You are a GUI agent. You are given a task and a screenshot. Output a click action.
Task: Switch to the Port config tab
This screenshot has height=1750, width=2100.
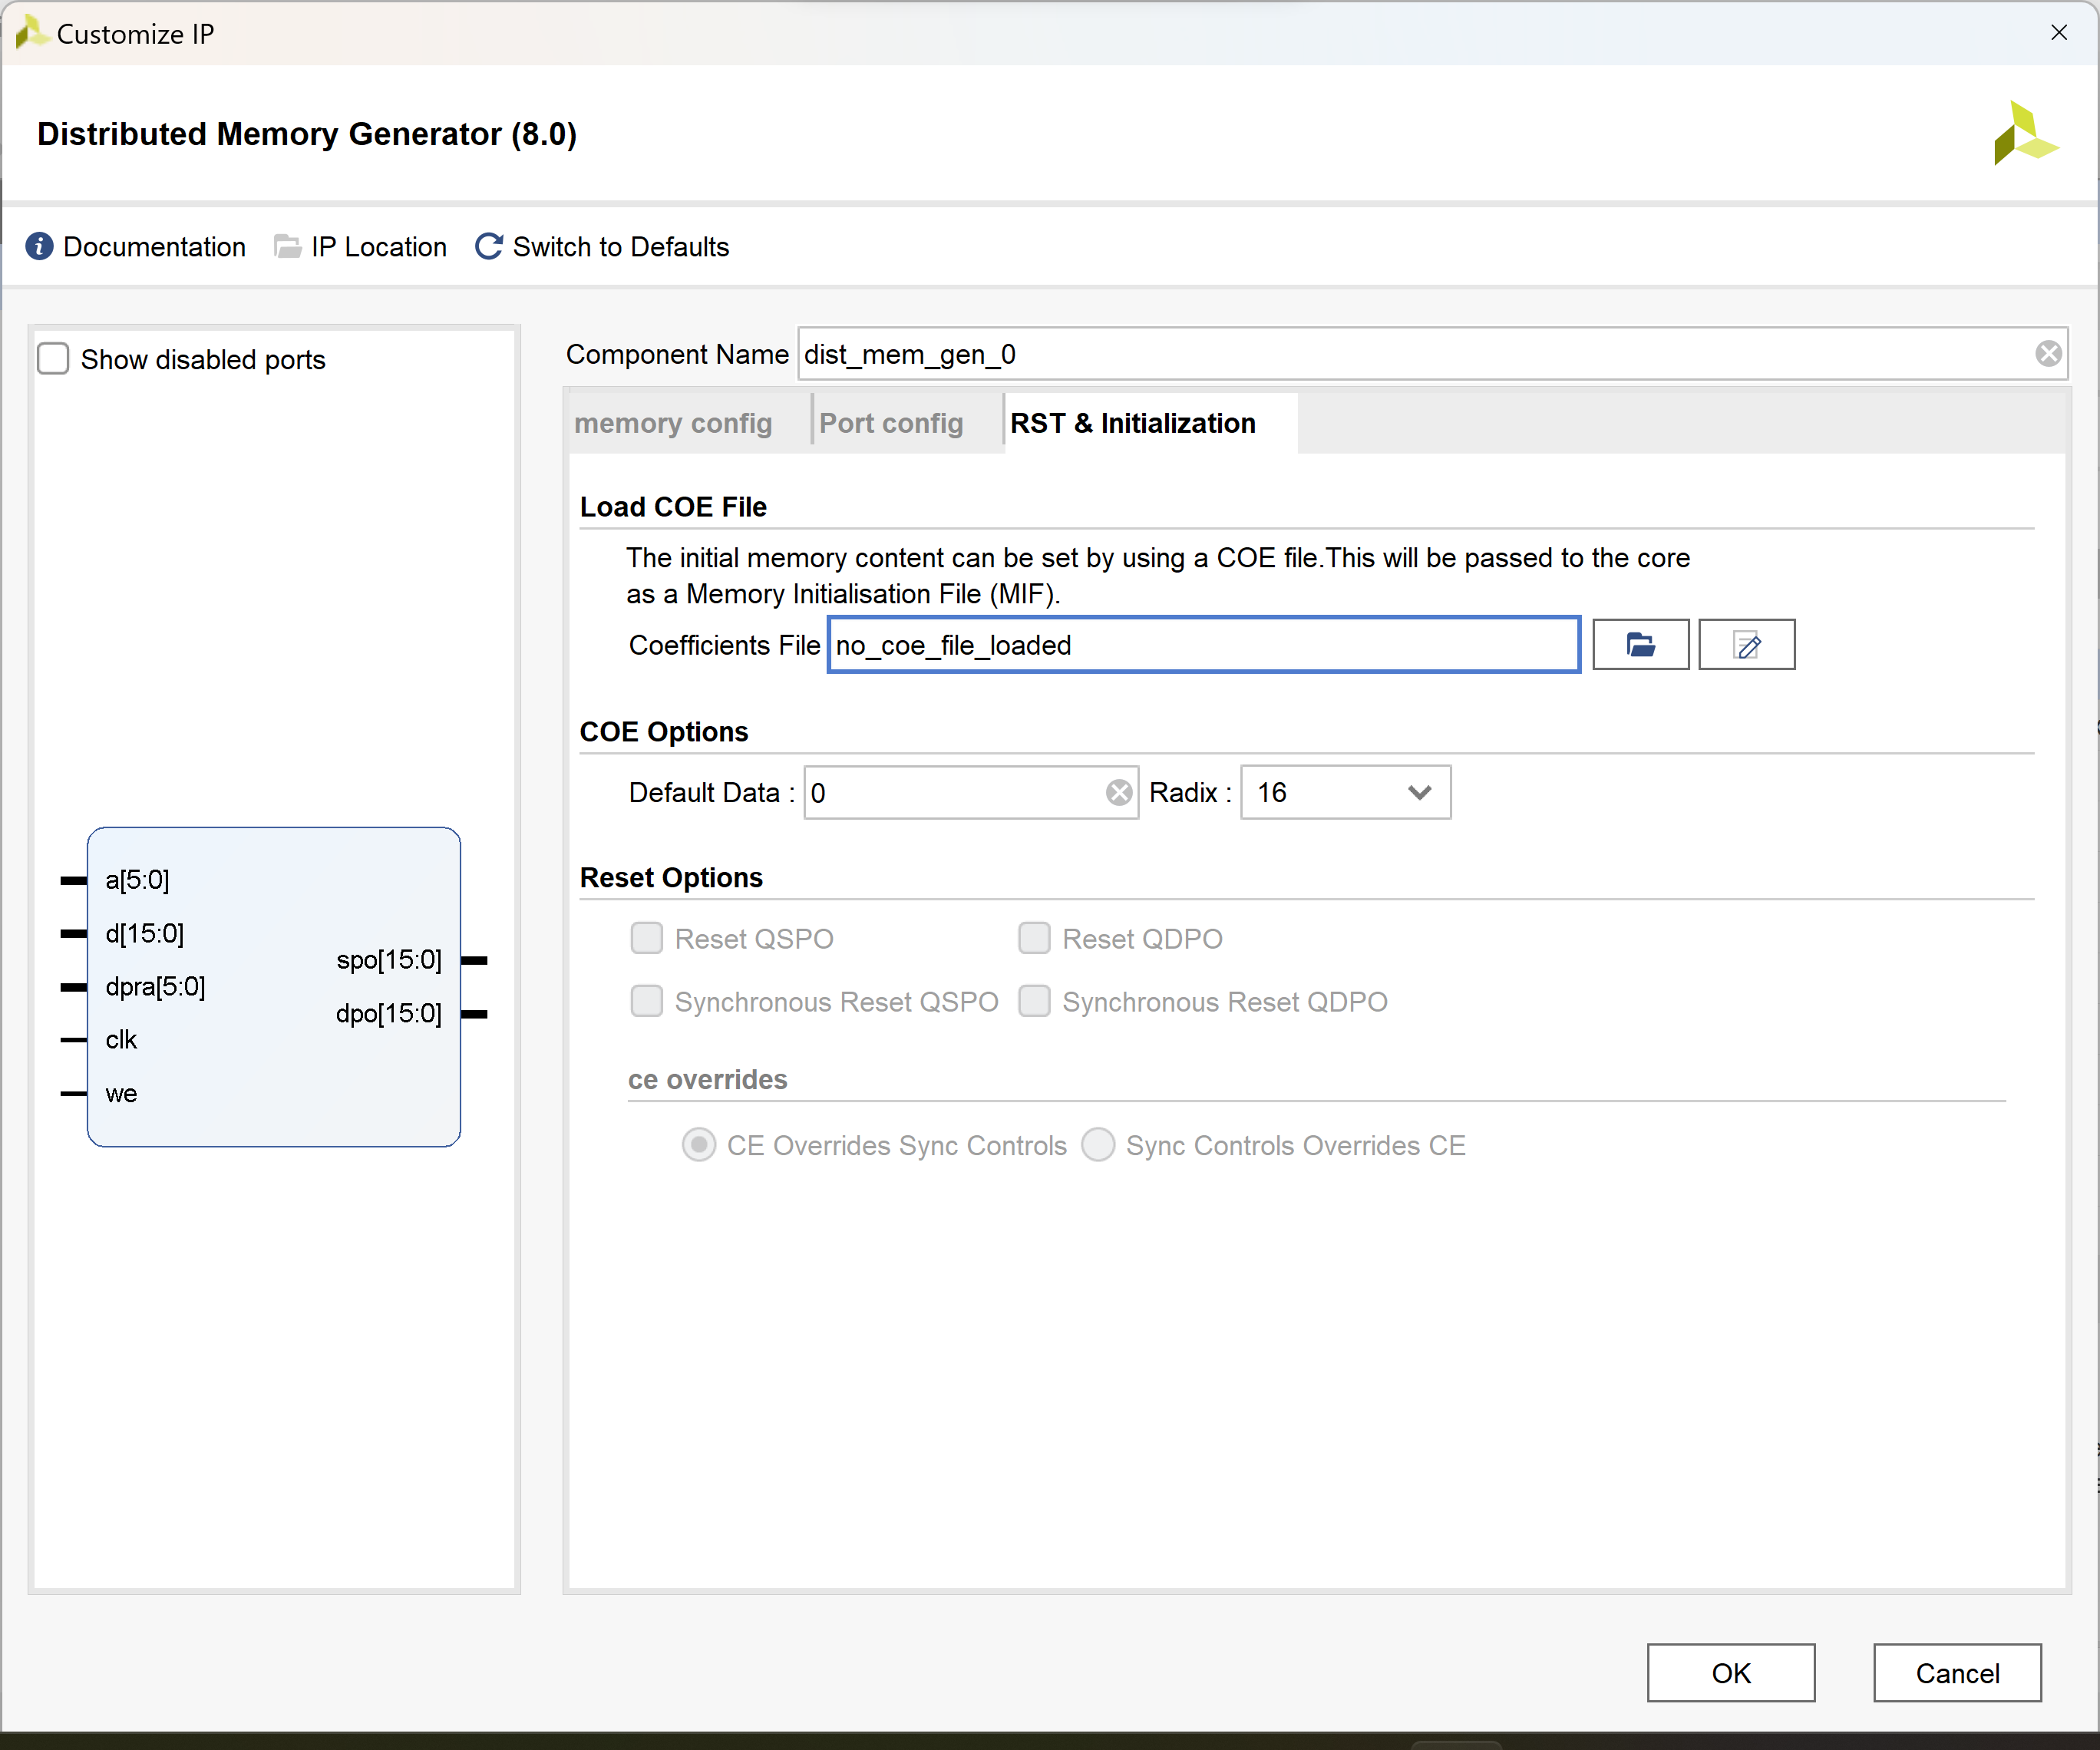click(891, 424)
